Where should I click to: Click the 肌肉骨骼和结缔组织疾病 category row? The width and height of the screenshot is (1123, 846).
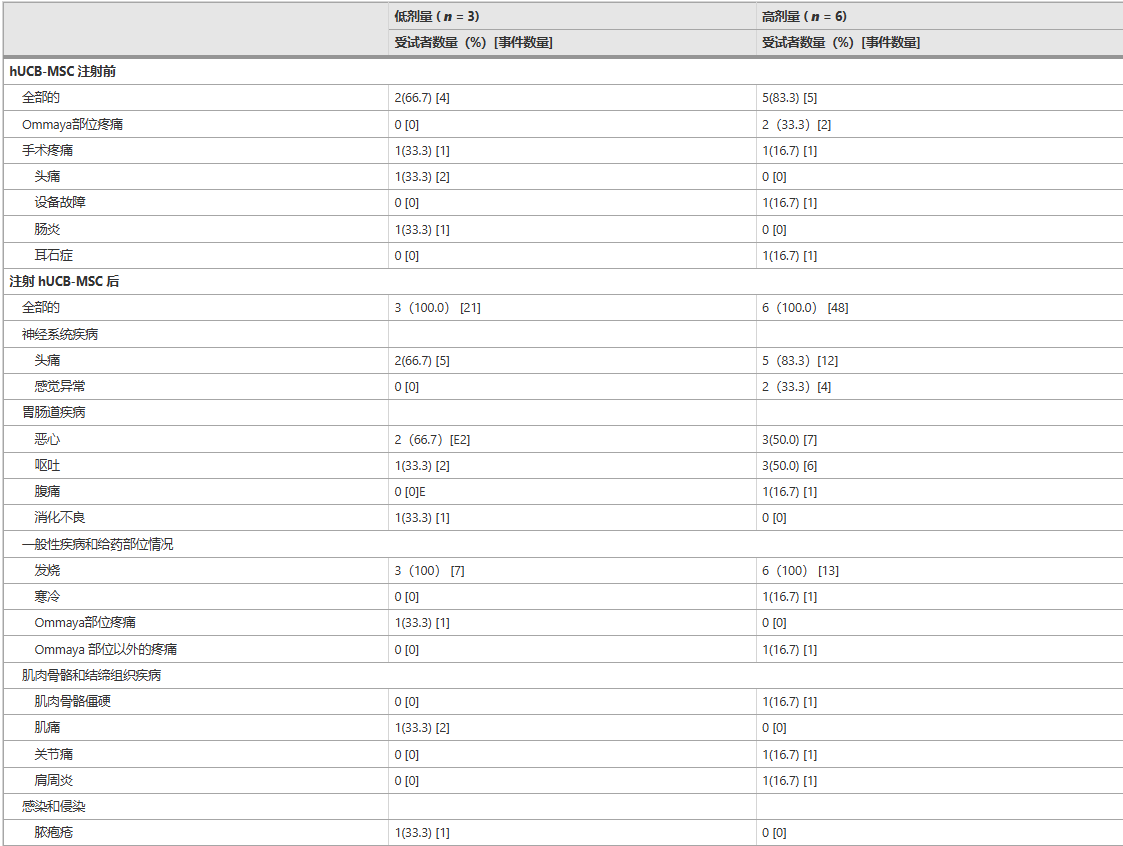[x=91, y=675]
